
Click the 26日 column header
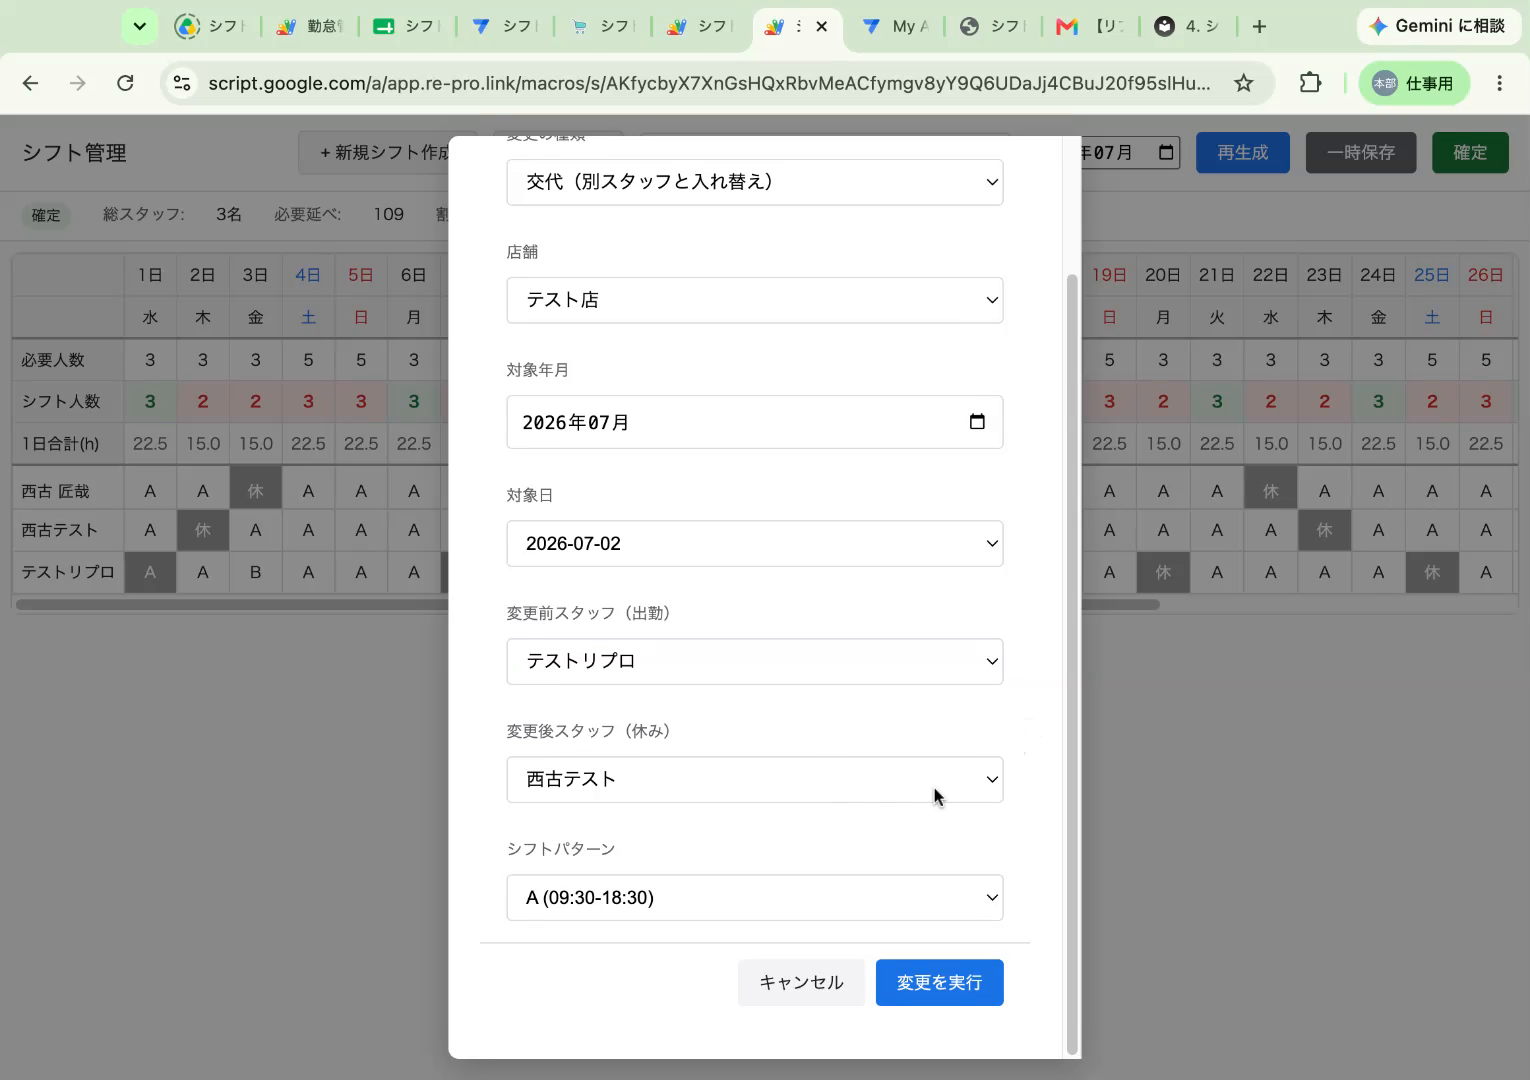point(1486,275)
